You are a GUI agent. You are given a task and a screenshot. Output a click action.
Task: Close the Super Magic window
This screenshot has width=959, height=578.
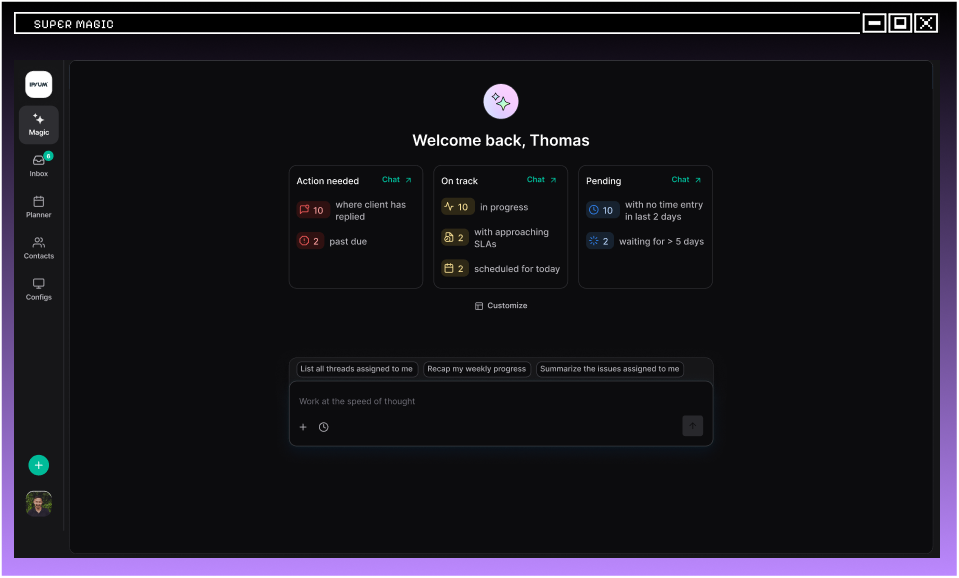[x=926, y=23]
